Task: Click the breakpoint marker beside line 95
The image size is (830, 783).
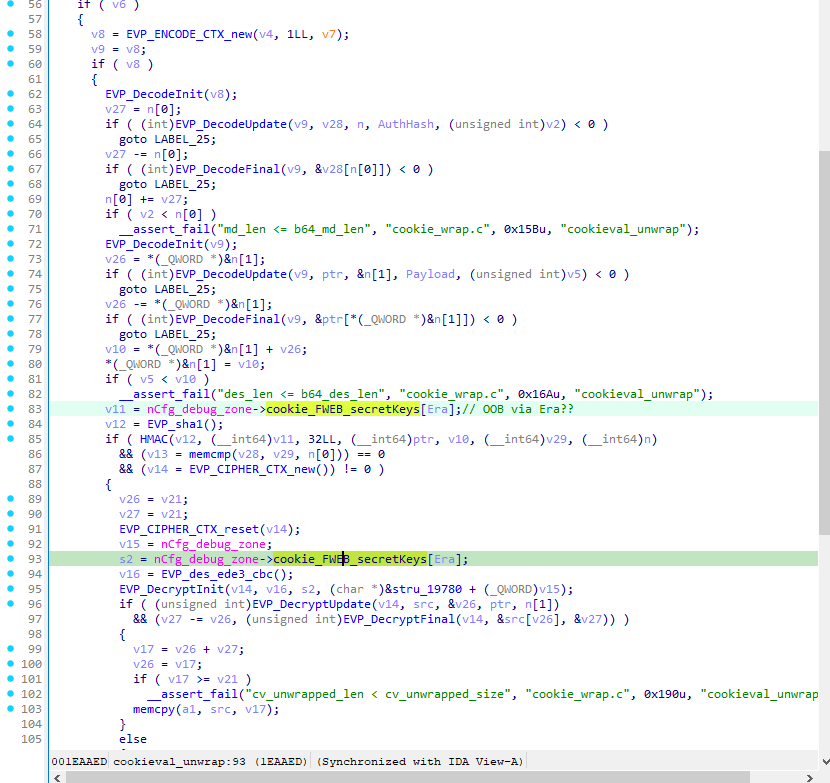Action: click(10, 588)
